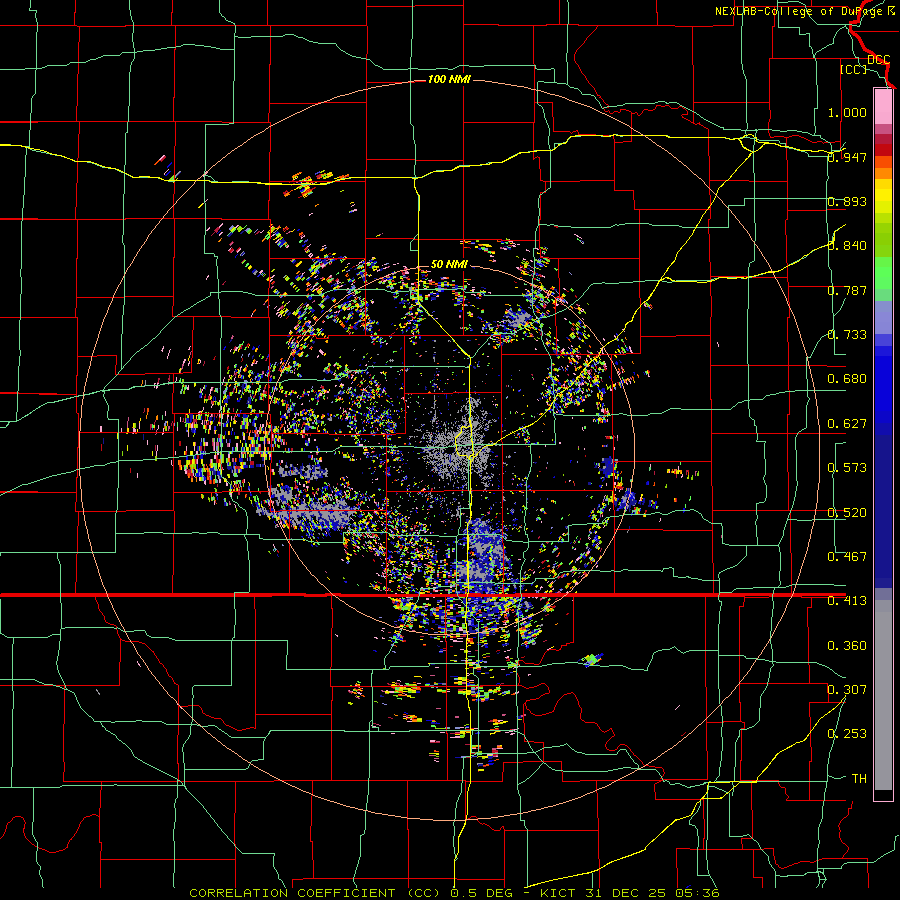Click the 0.947 color scale value
Image resolution: width=900 pixels, height=900 pixels.
coord(847,157)
